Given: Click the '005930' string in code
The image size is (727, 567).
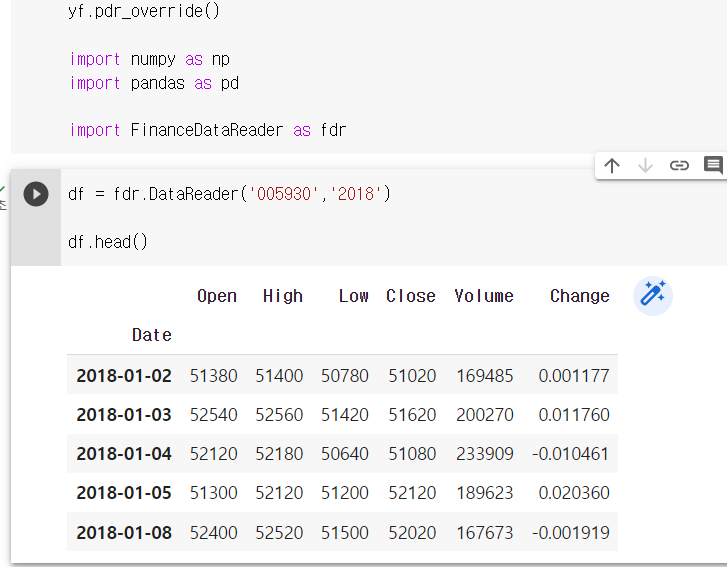Looking at the screenshot, I should (283, 194).
